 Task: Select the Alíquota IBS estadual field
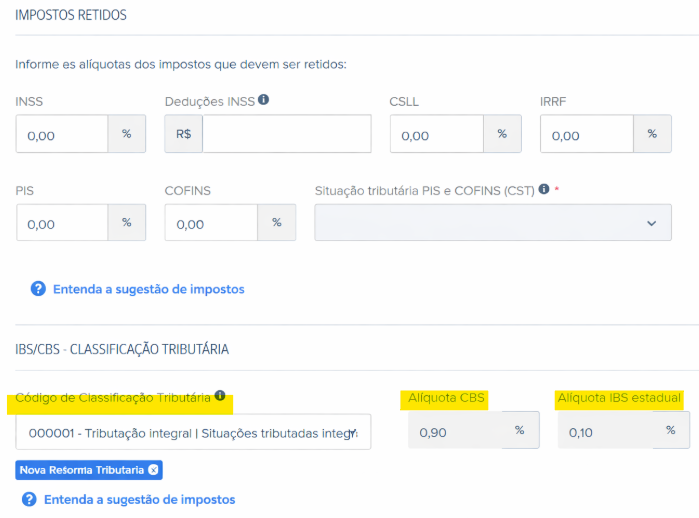coord(604,431)
